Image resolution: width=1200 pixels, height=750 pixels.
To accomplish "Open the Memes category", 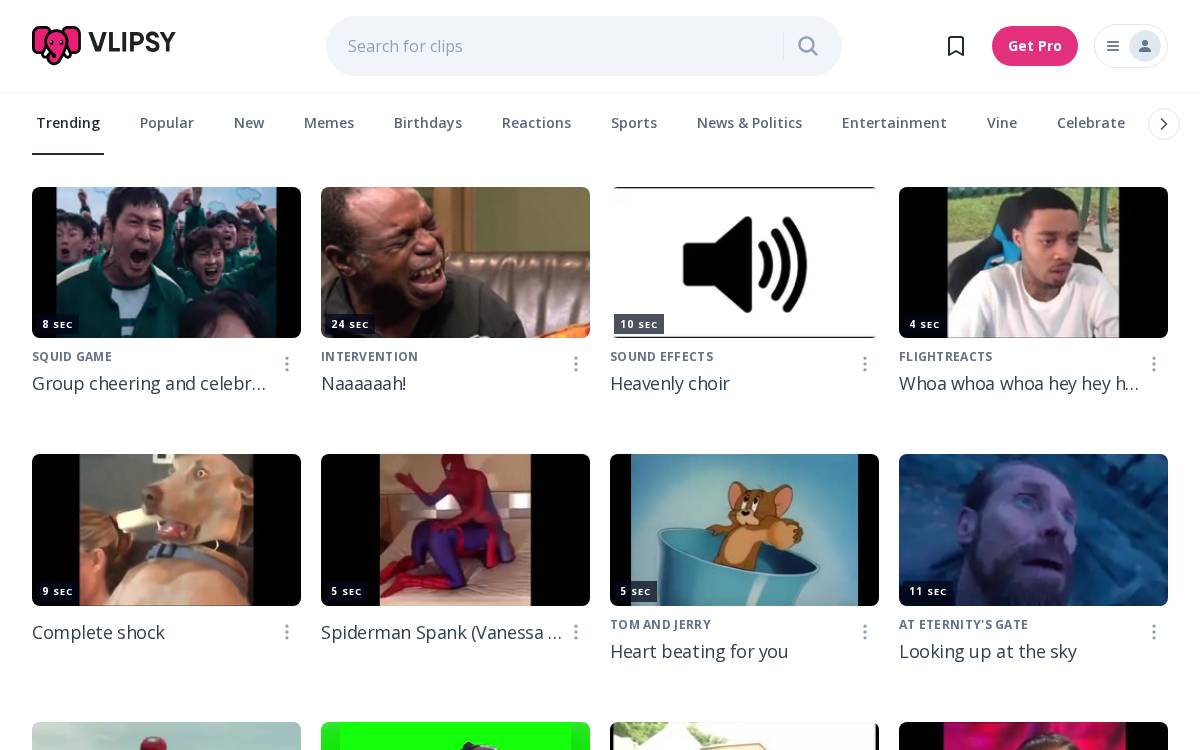I will tap(329, 123).
